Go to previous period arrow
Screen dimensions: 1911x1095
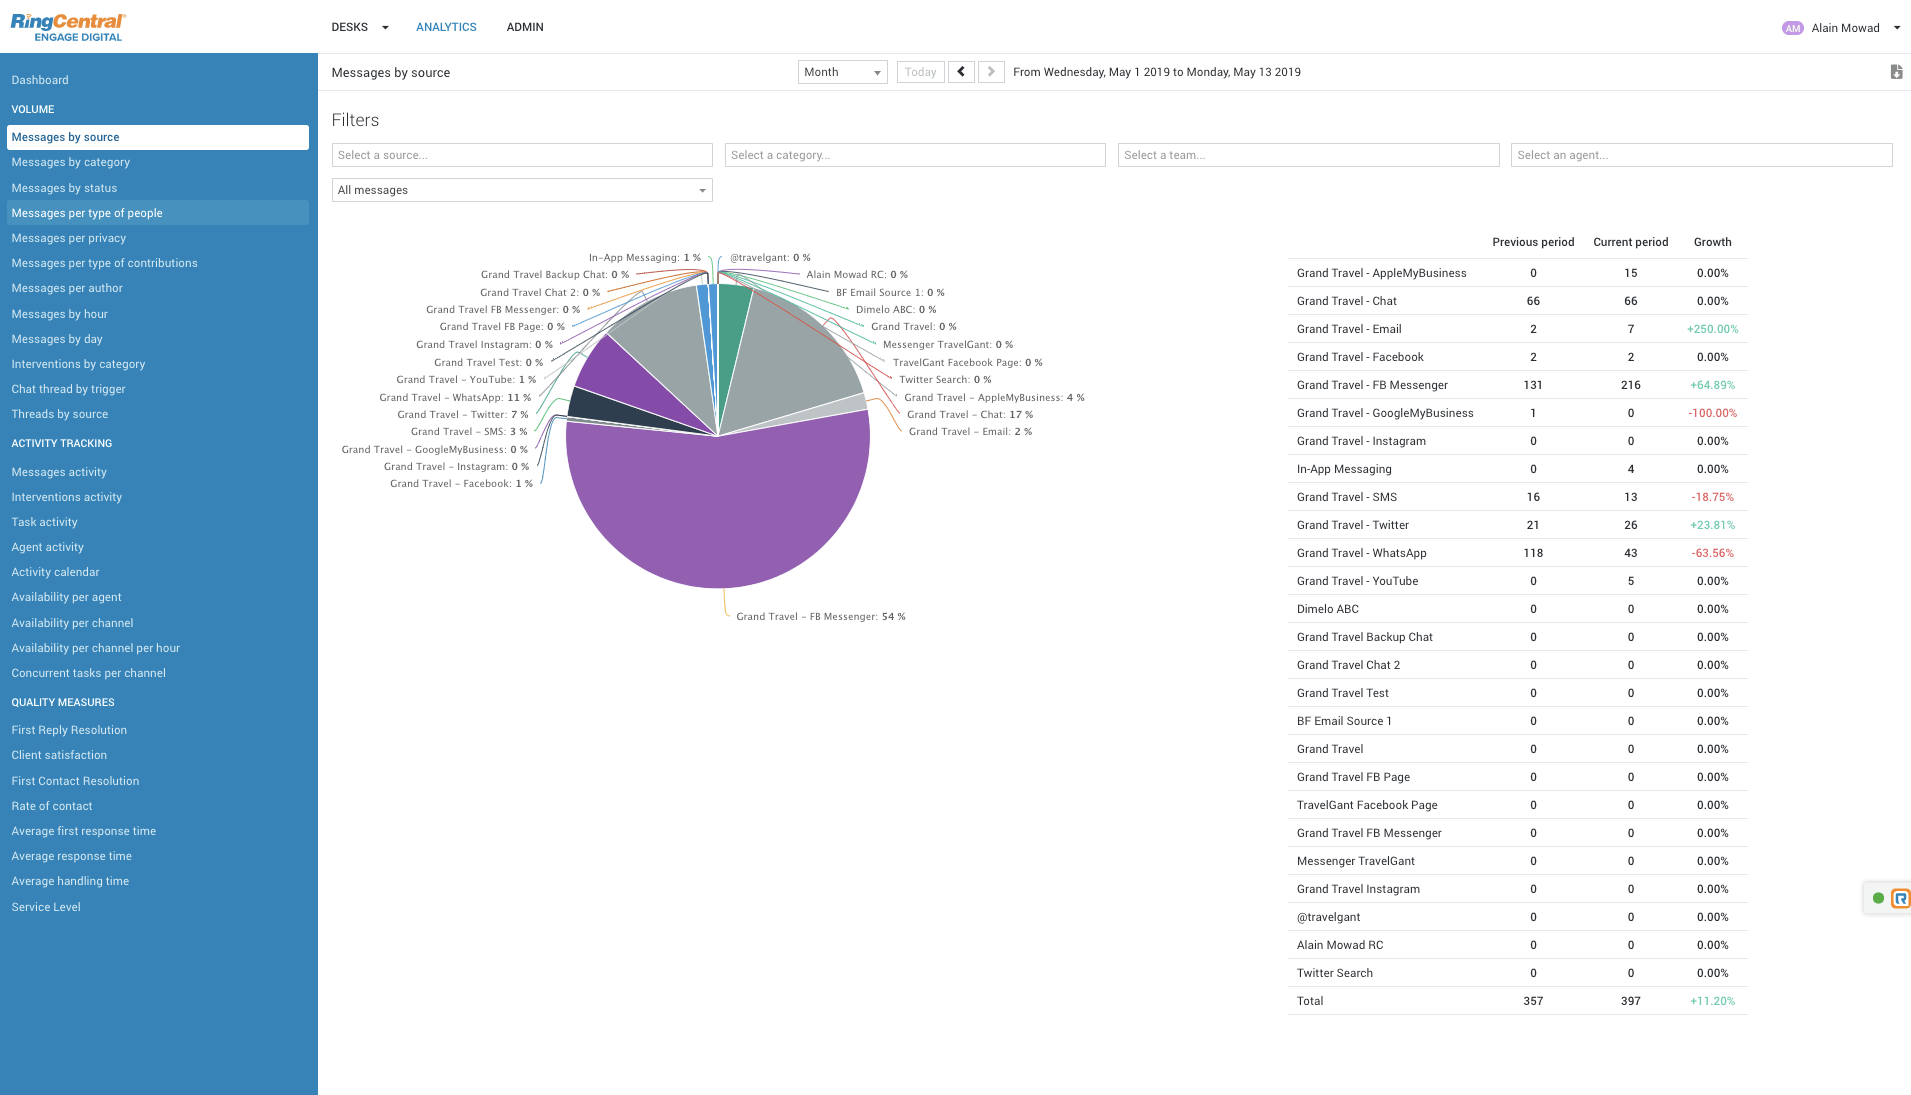click(961, 72)
